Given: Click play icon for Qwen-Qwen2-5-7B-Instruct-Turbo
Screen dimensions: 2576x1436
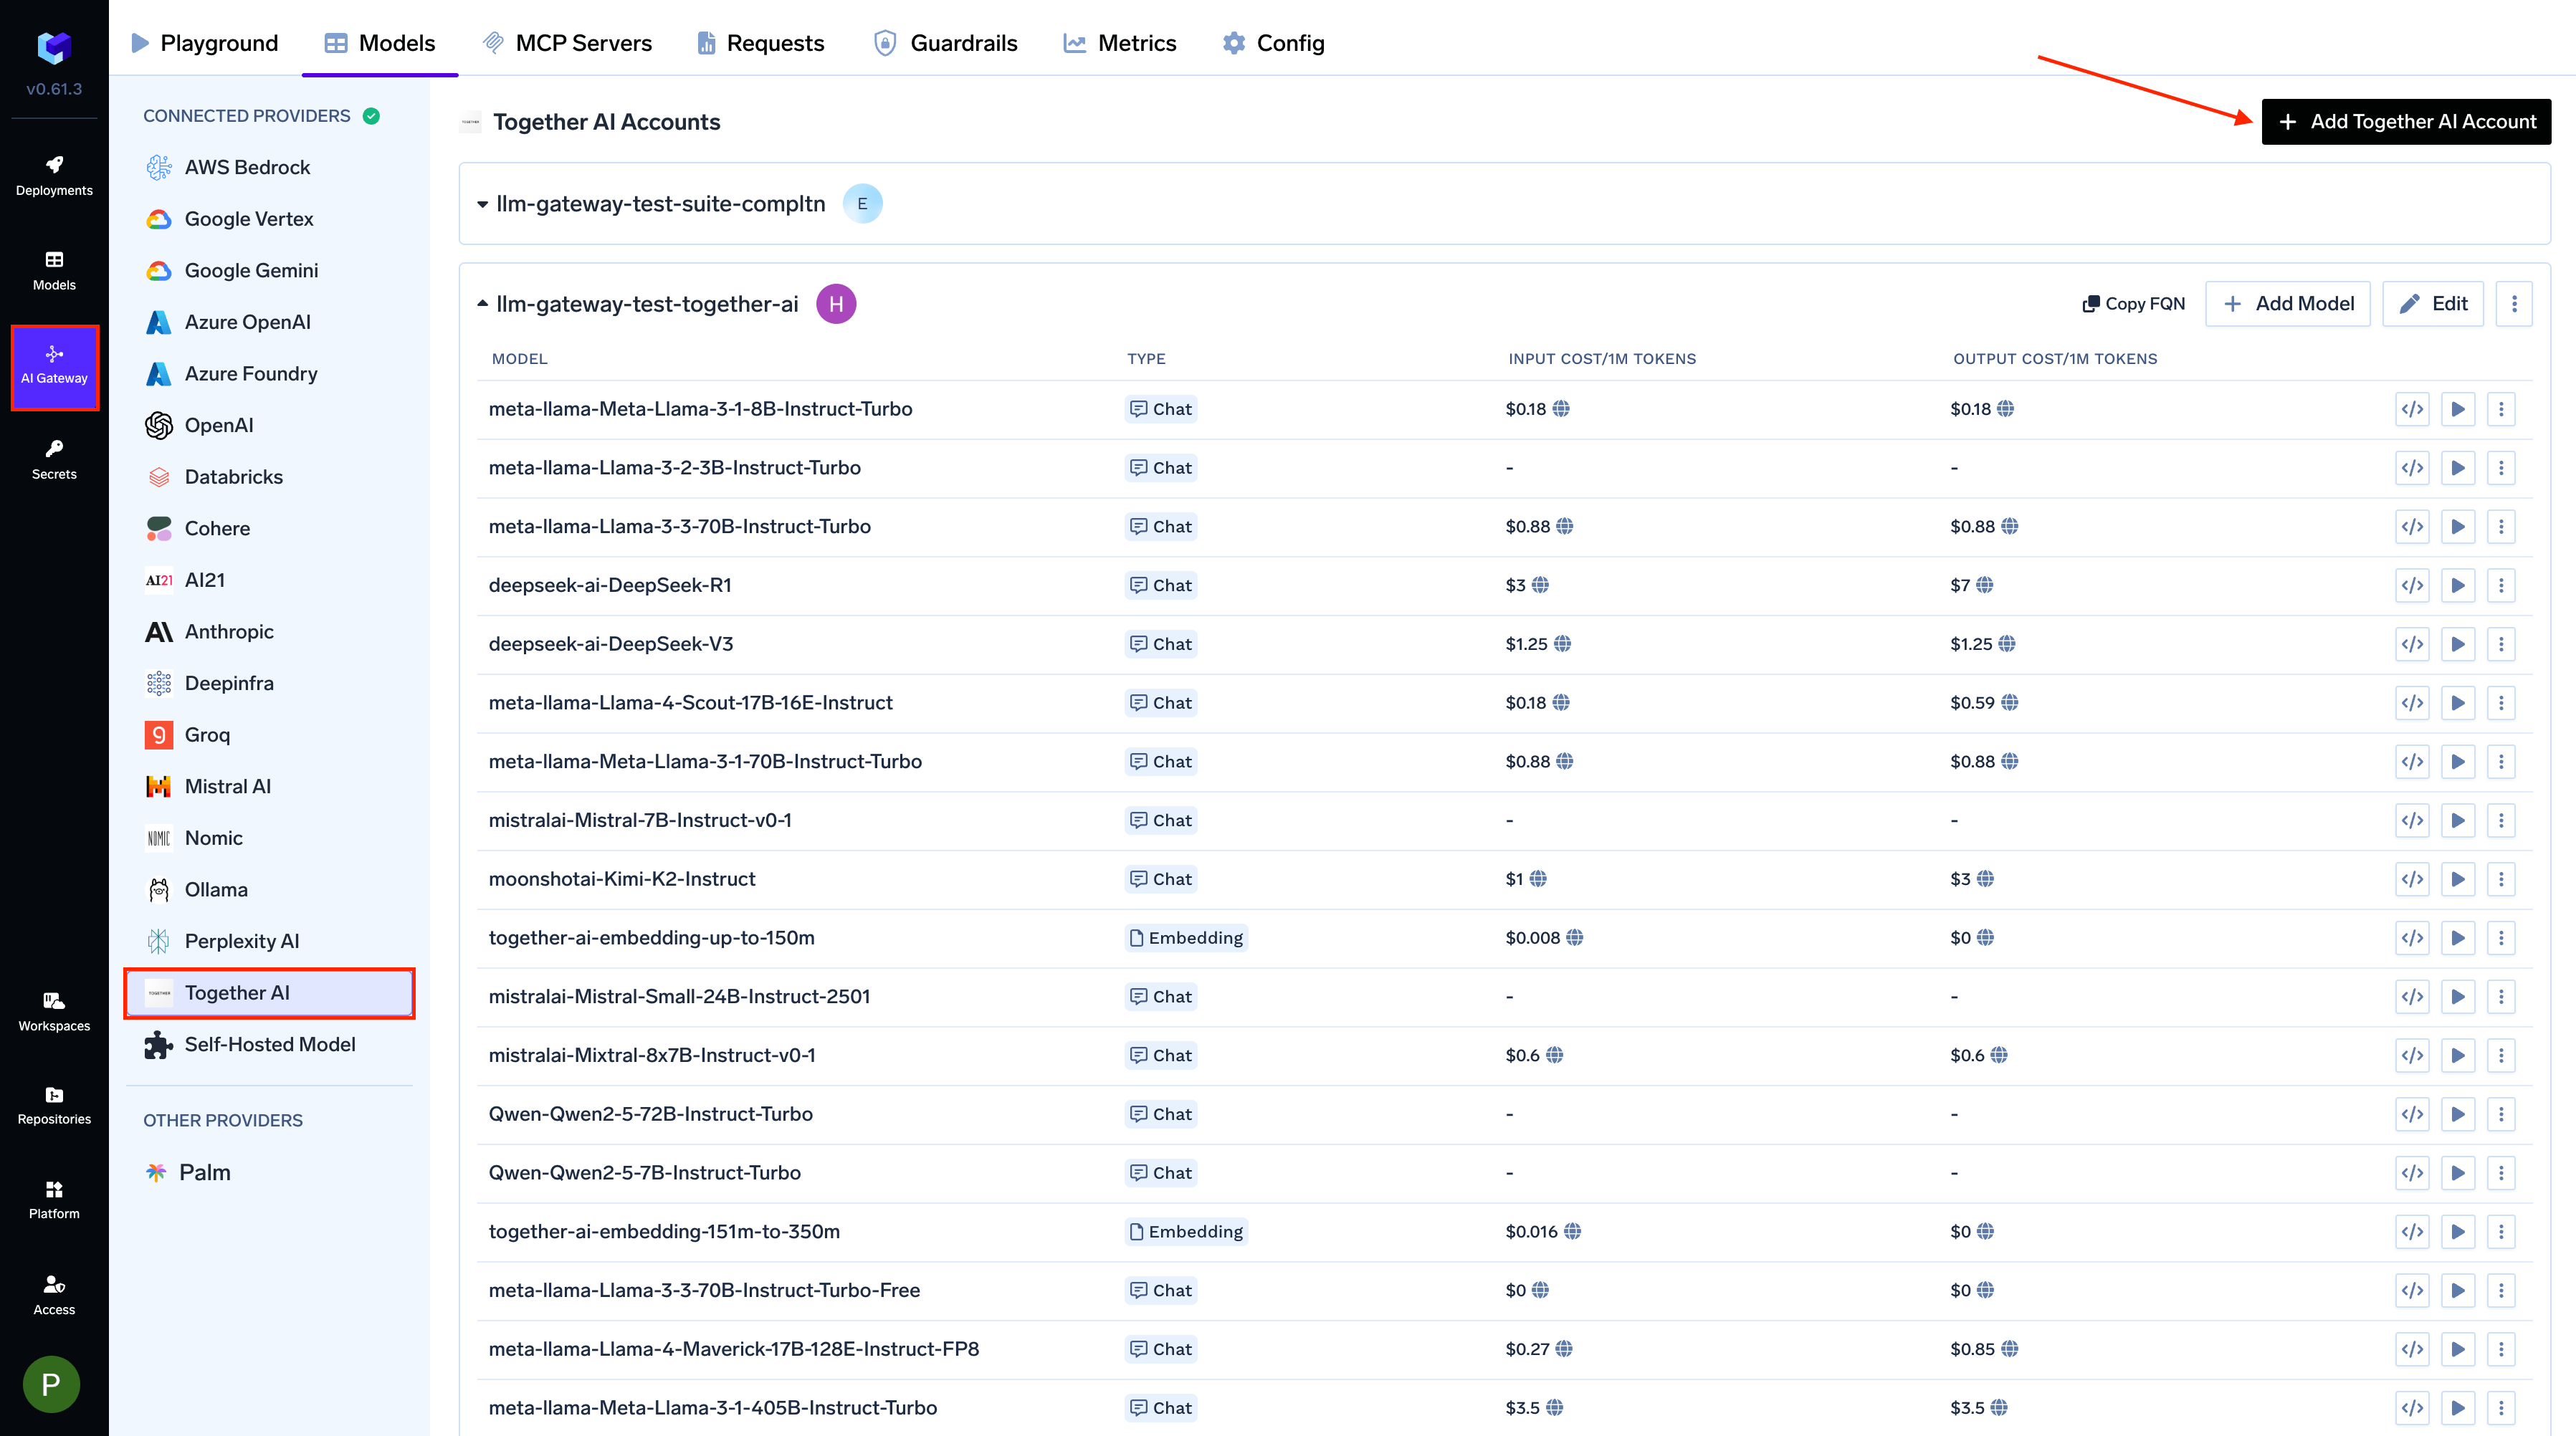Looking at the screenshot, I should [2457, 1173].
